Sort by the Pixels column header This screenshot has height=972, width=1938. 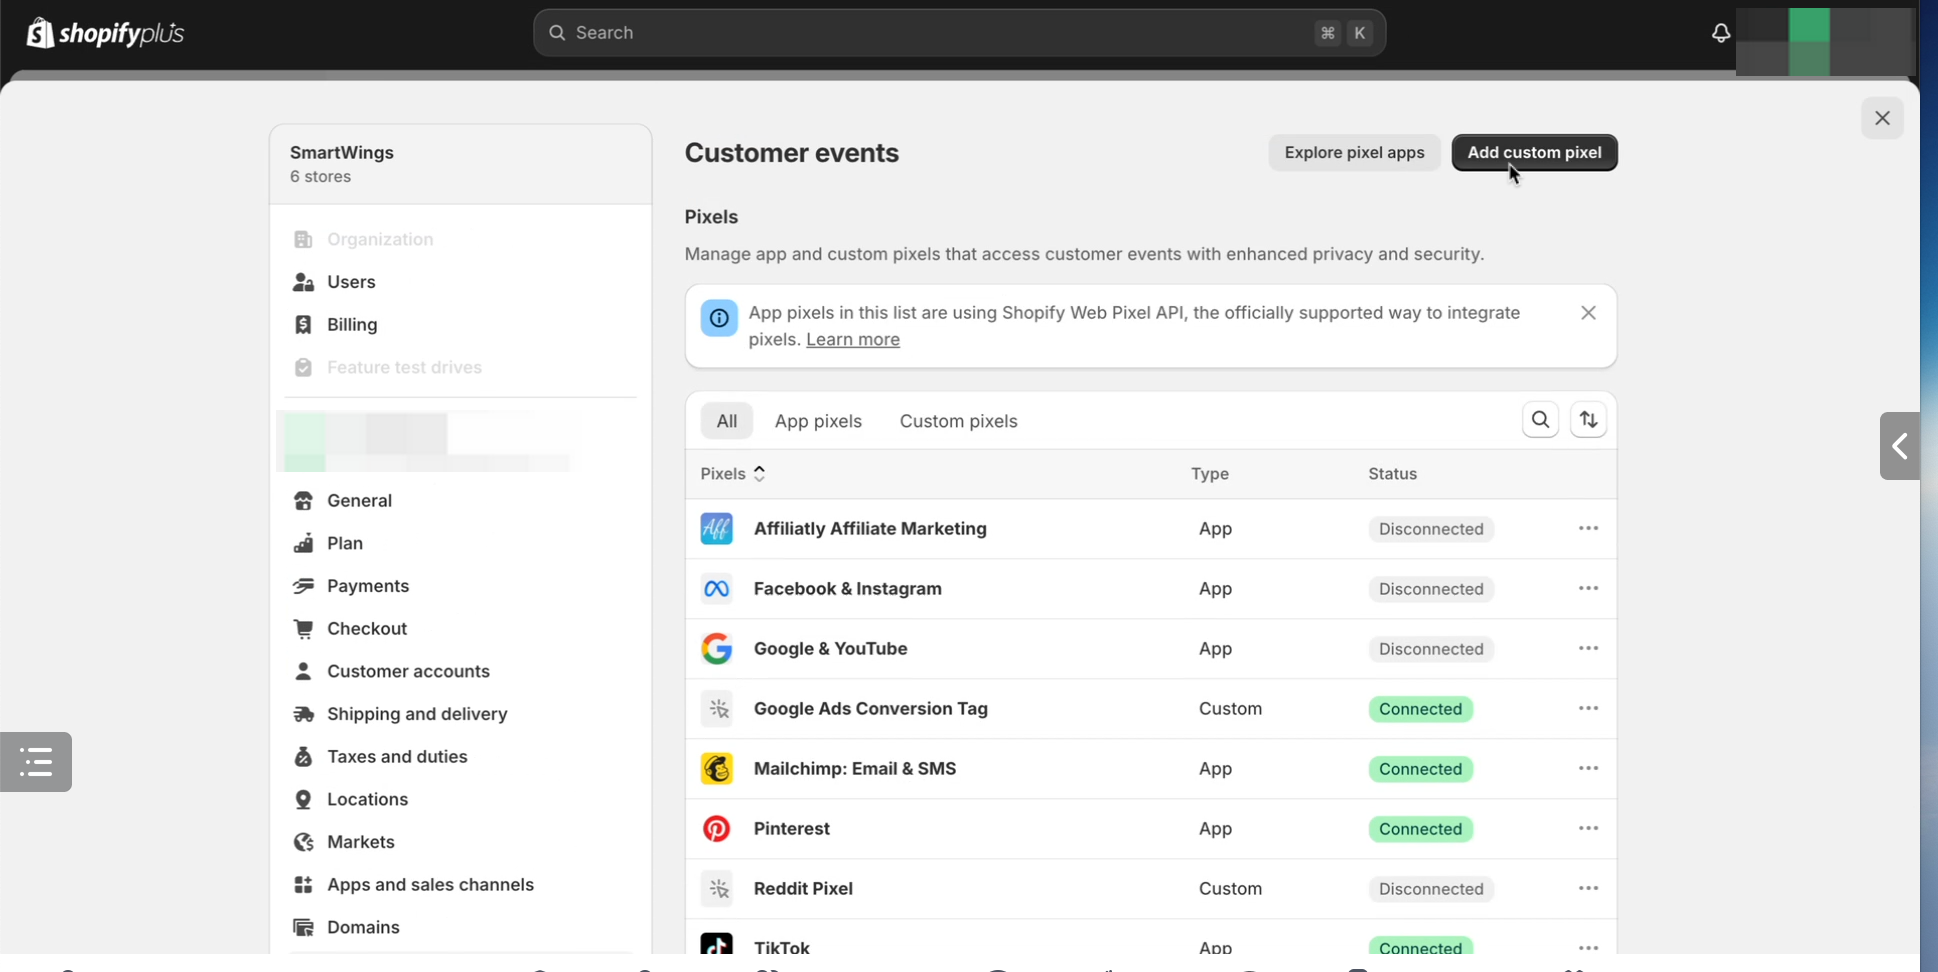click(733, 473)
